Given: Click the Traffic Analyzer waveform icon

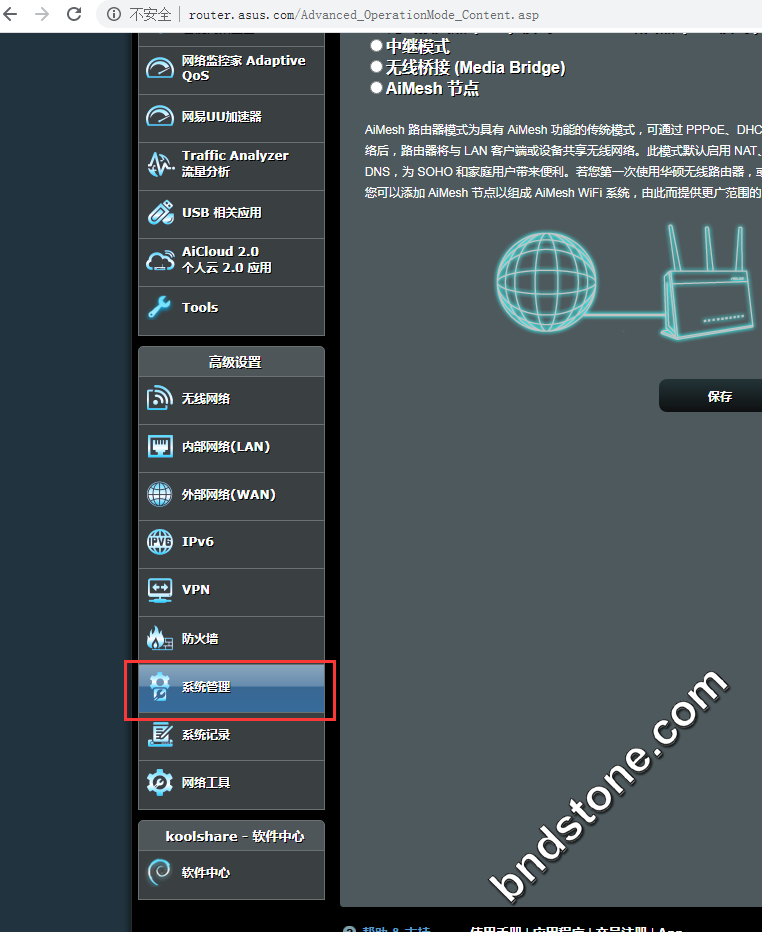Looking at the screenshot, I should click(160, 164).
